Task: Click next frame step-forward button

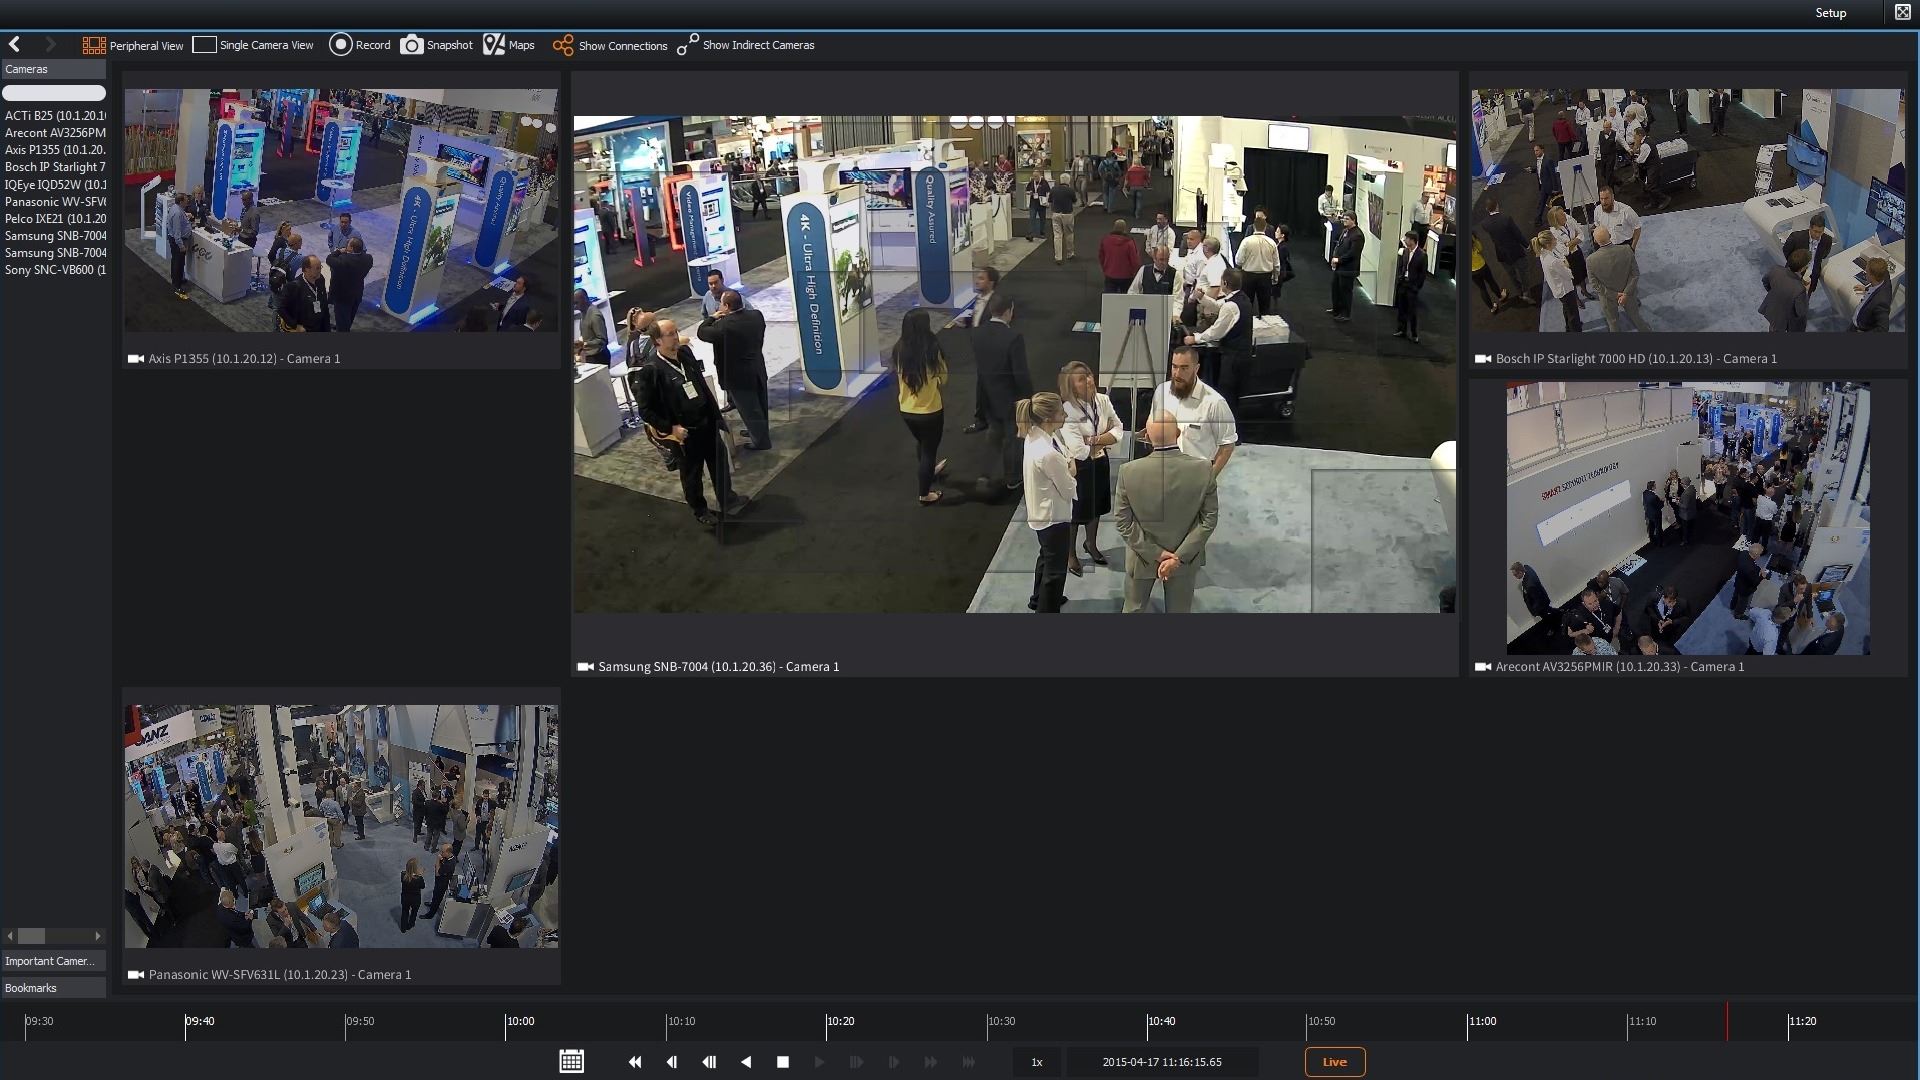Action: tap(894, 1062)
